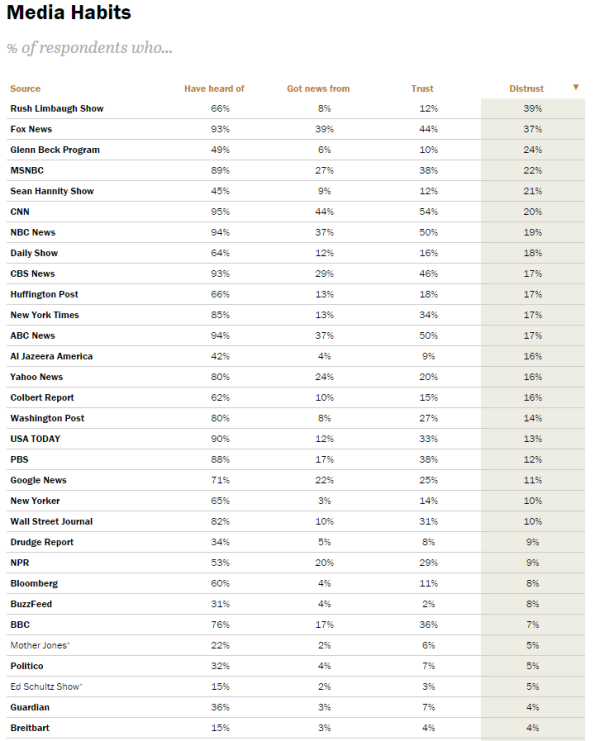Viewport: 600px width, 741px height.
Task: Sort by Have heard of column
Action: coord(214,89)
